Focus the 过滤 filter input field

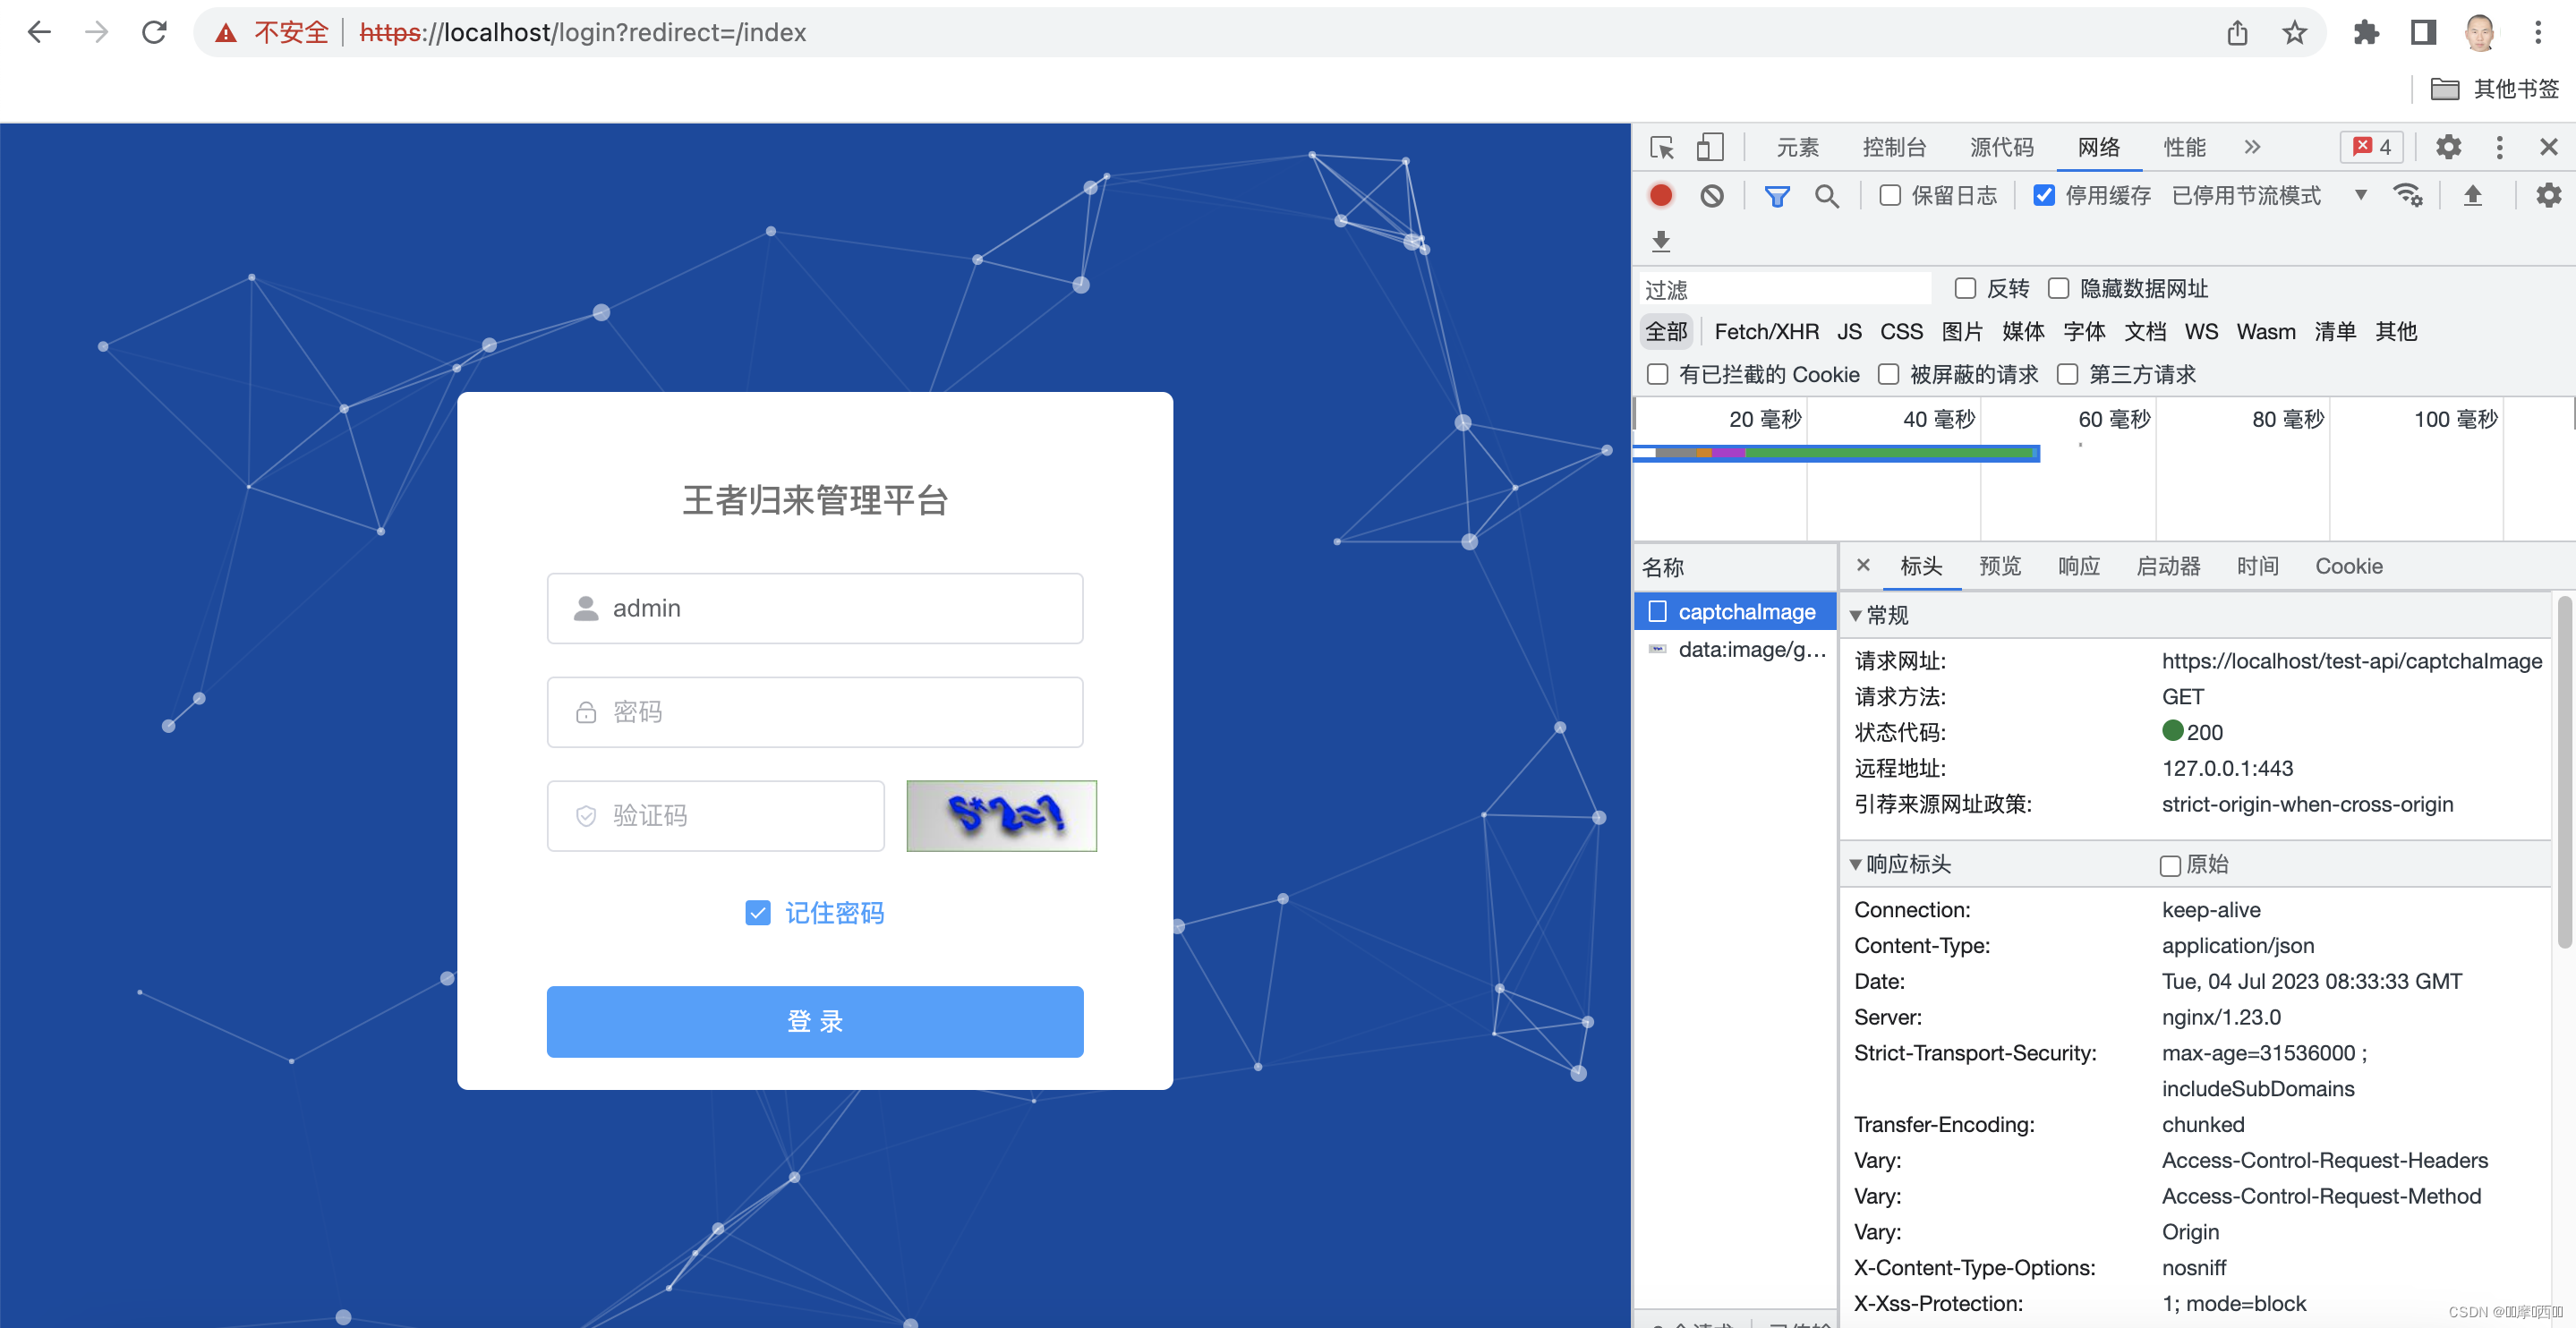coord(1786,289)
